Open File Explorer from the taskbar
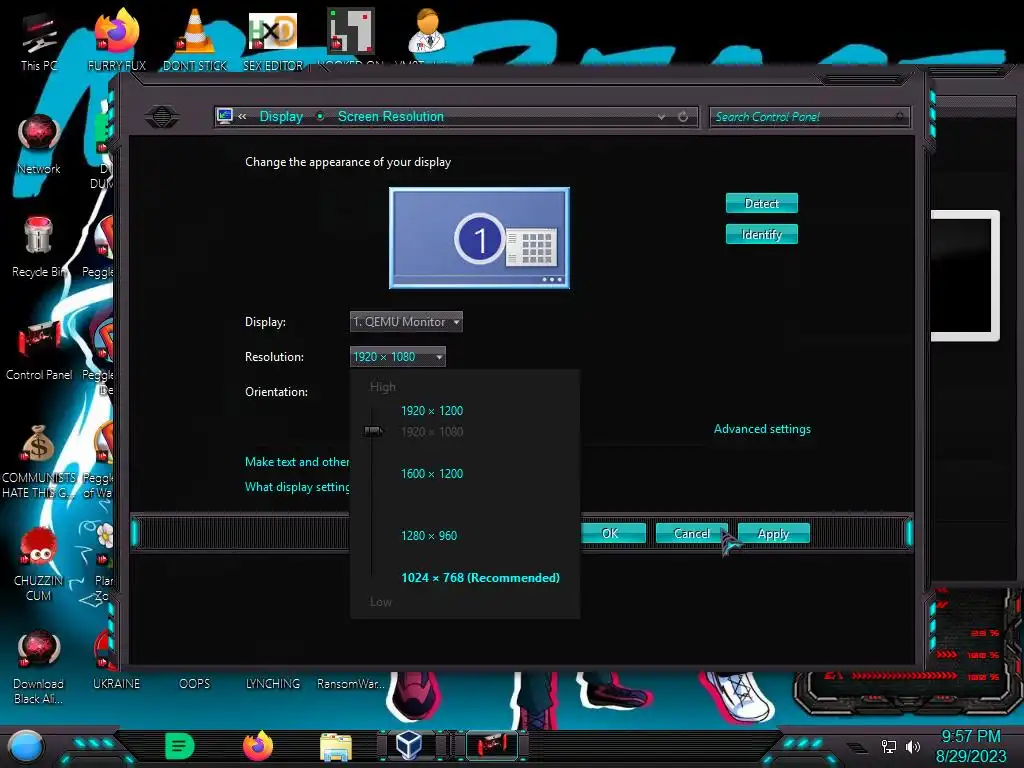1024x768 pixels. (336, 746)
